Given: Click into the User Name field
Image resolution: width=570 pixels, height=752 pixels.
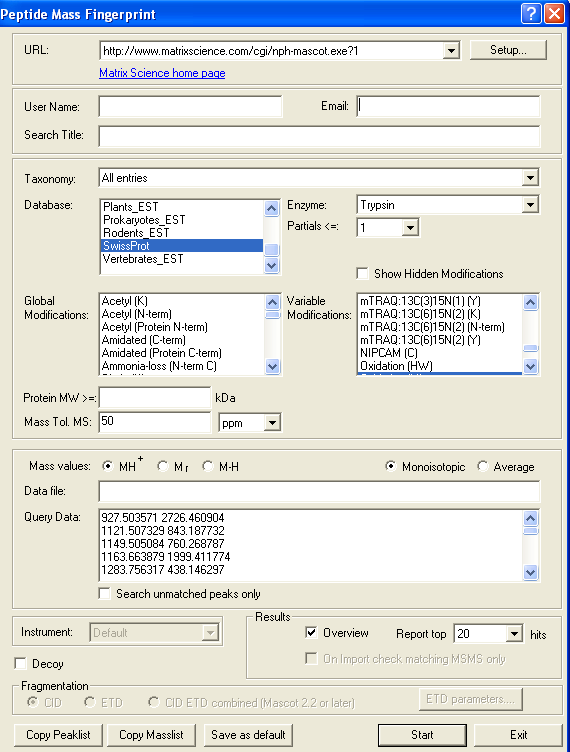Looking at the screenshot, I should point(190,106).
